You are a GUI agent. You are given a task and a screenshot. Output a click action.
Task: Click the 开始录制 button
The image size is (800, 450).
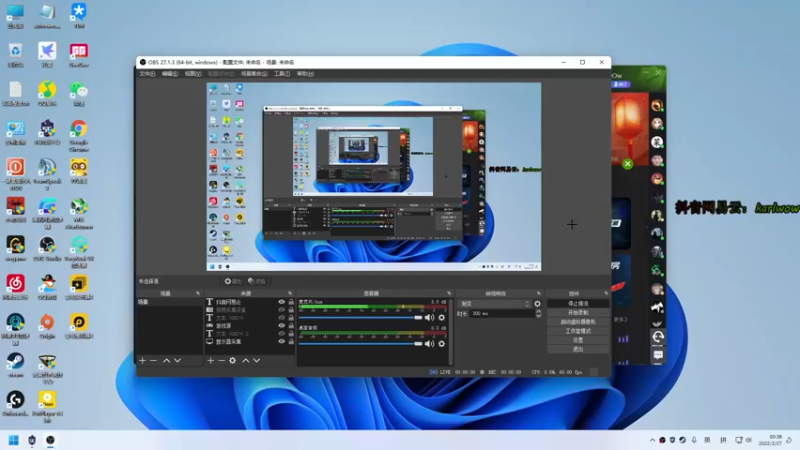click(x=578, y=312)
